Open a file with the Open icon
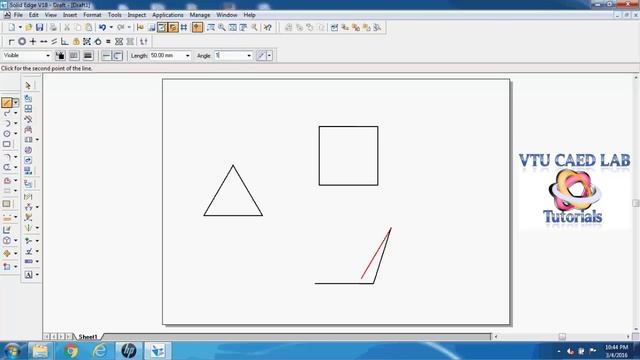 (x=29, y=27)
